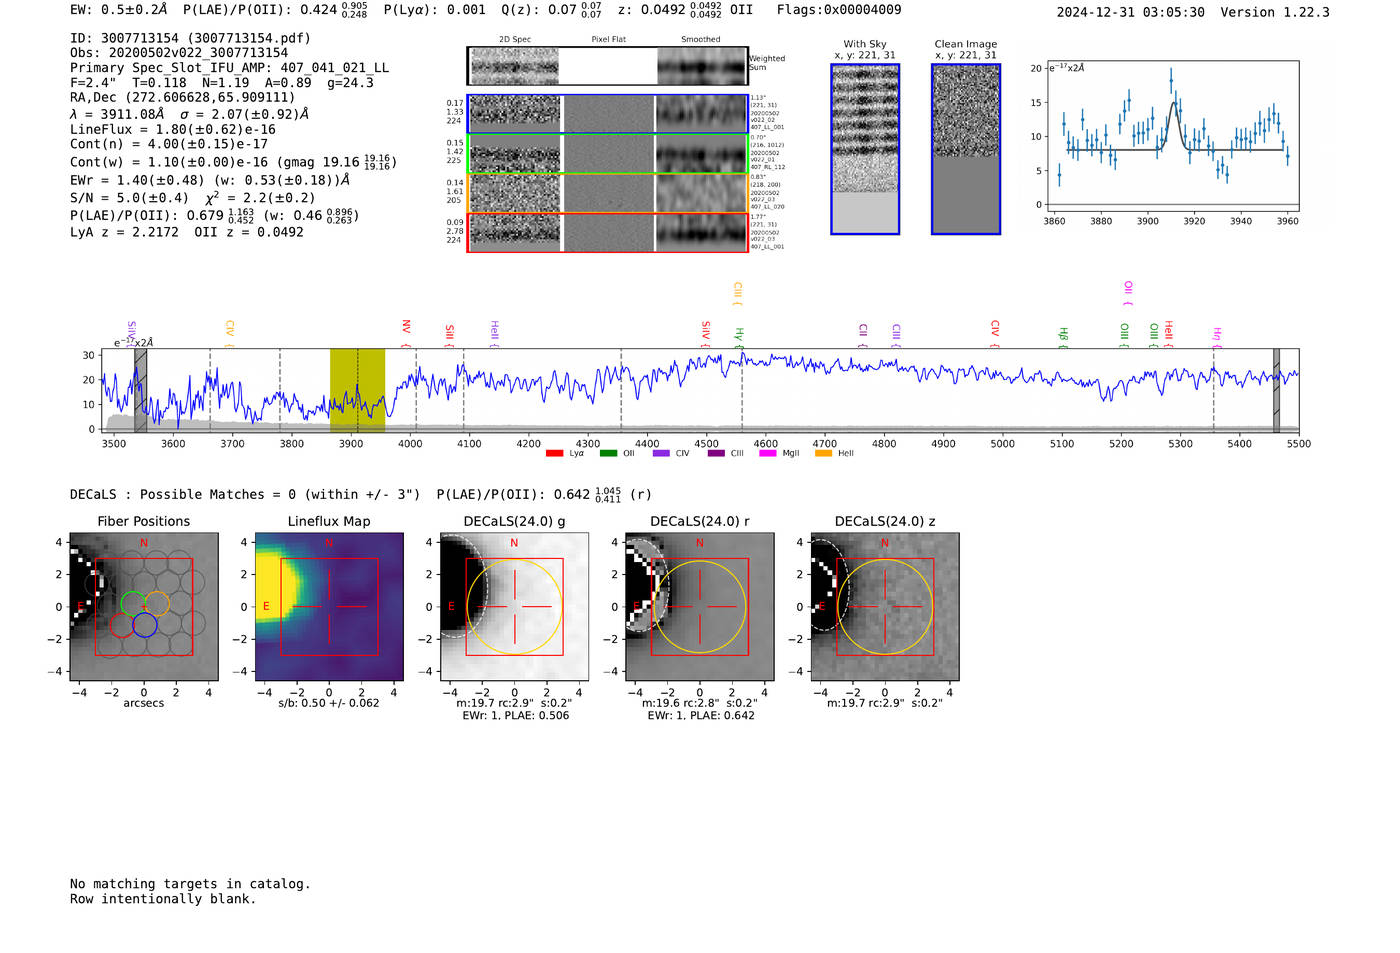Click the green fiber circle in Fiber Positions

coord(133,603)
